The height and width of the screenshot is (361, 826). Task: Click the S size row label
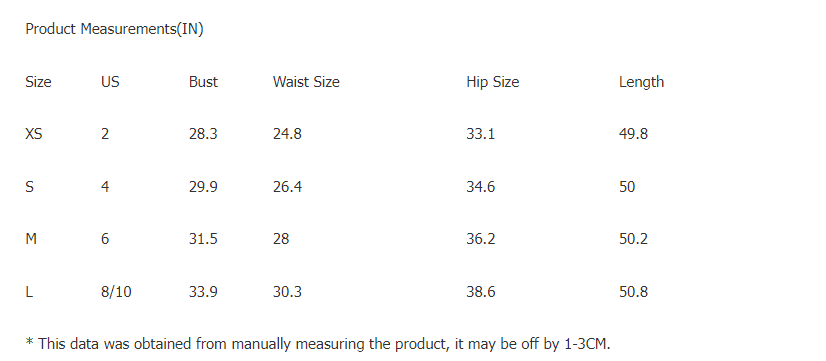tap(30, 187)
